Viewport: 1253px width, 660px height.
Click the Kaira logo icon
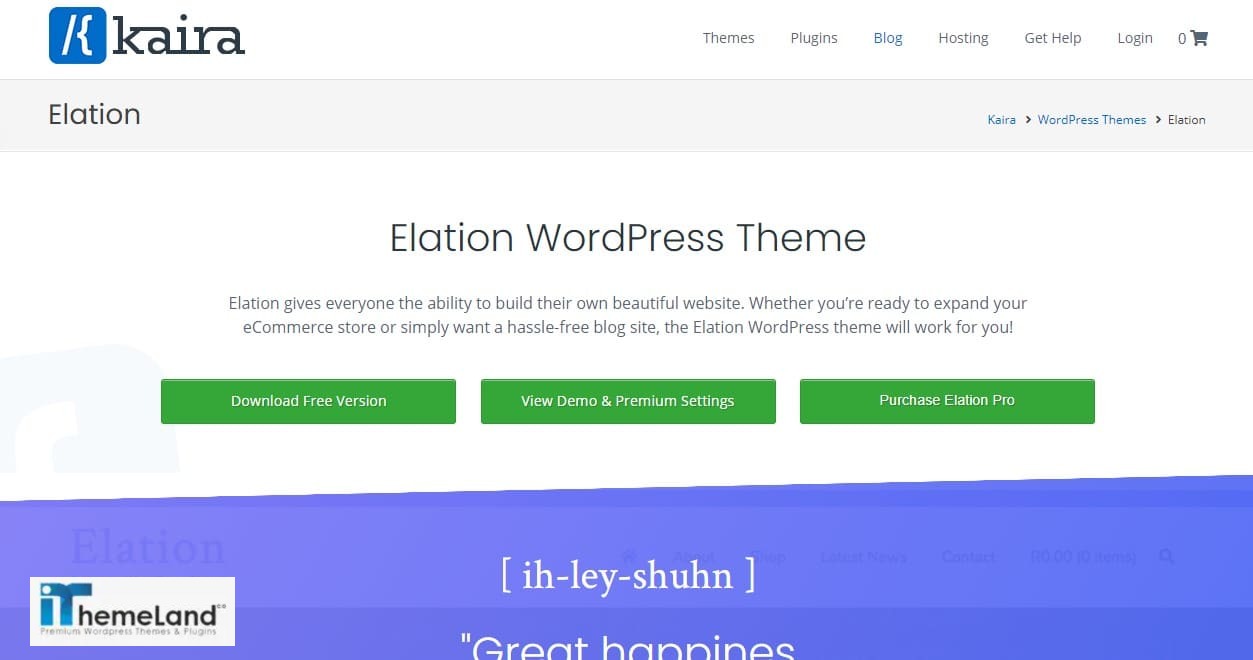point(77,36)
